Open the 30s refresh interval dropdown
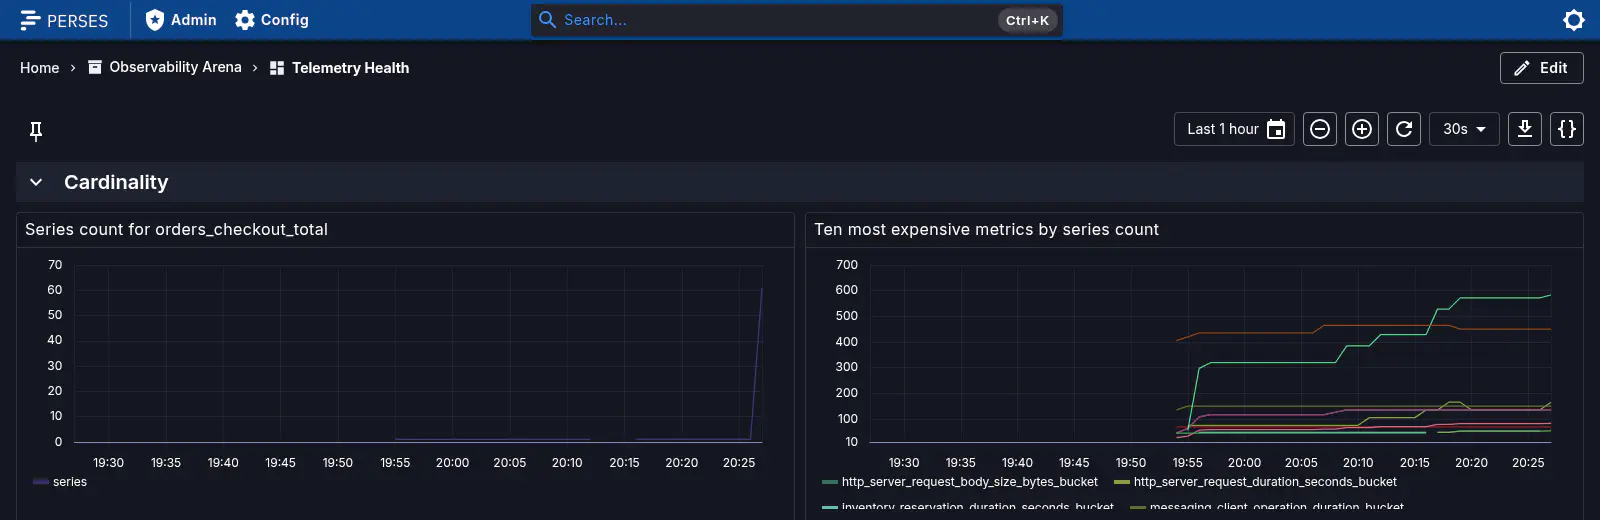1600x520 pixels. pos(1464,129)
